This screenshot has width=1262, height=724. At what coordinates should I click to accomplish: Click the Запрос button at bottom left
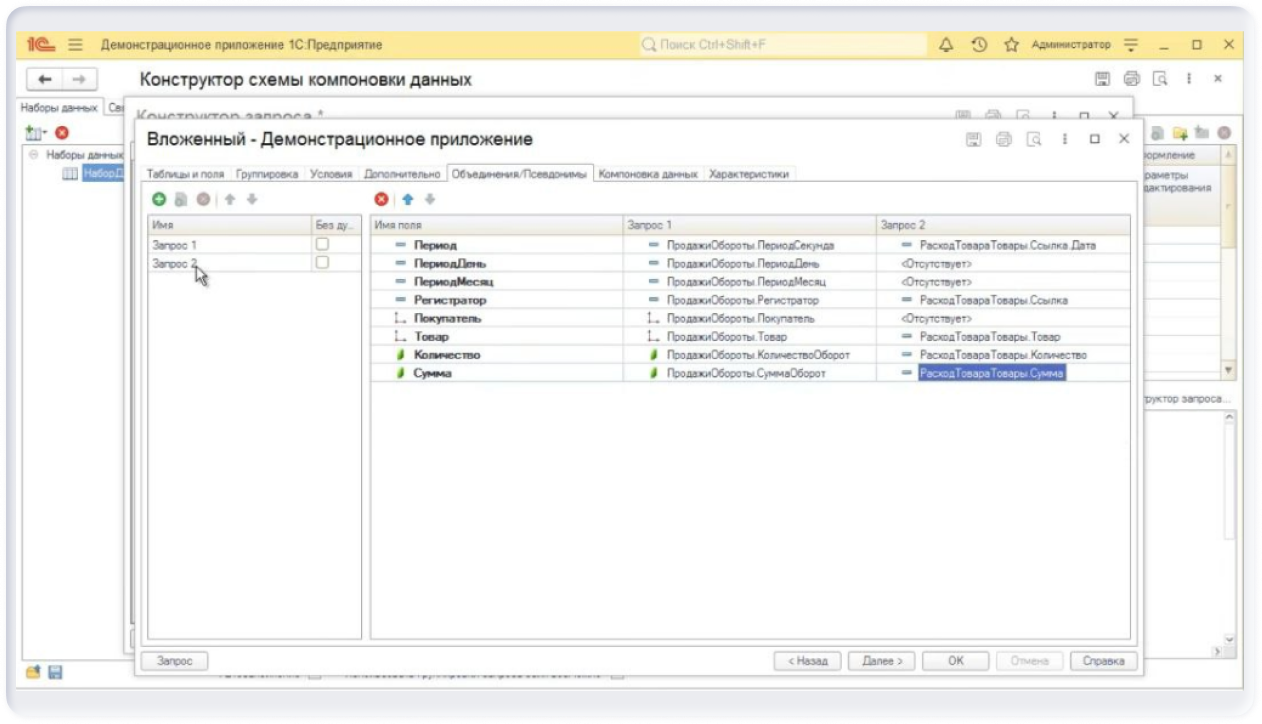(x=174, y=661)
